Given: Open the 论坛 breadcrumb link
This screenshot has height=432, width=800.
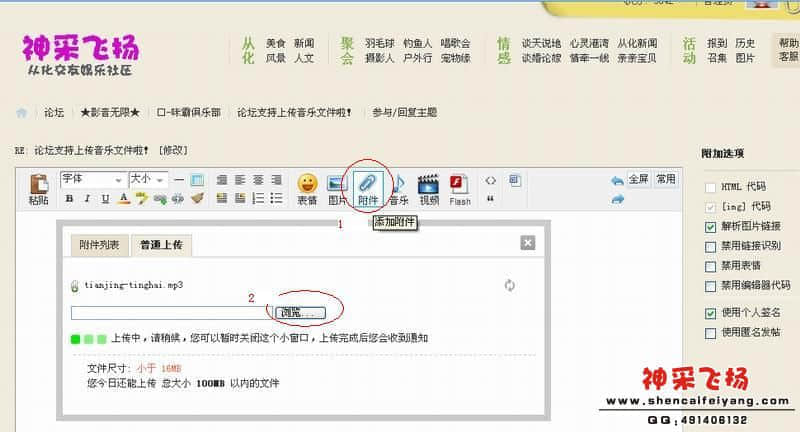Looking at the screenshot, I should point(54,113).
